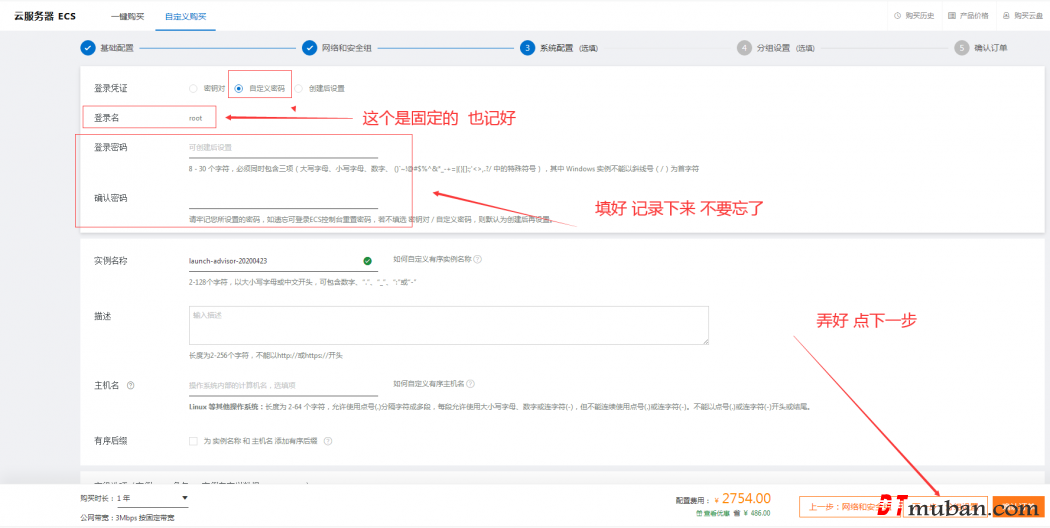
Task: Click the step 4 分组设置 circle icon
Action: click(744, 47)
